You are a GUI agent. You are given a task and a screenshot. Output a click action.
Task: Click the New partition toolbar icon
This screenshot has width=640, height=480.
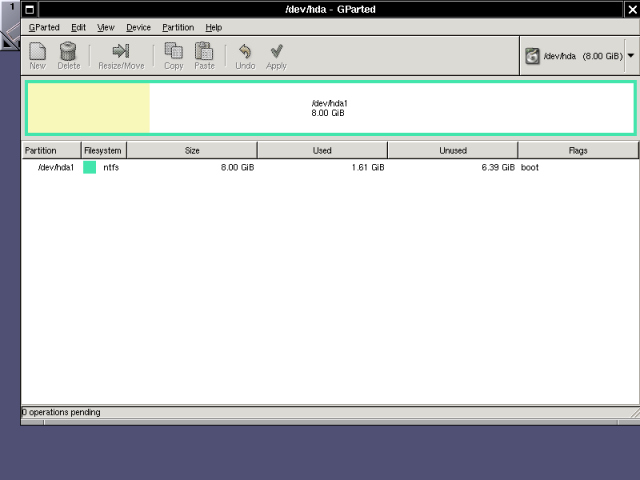(x=38, y=51)
